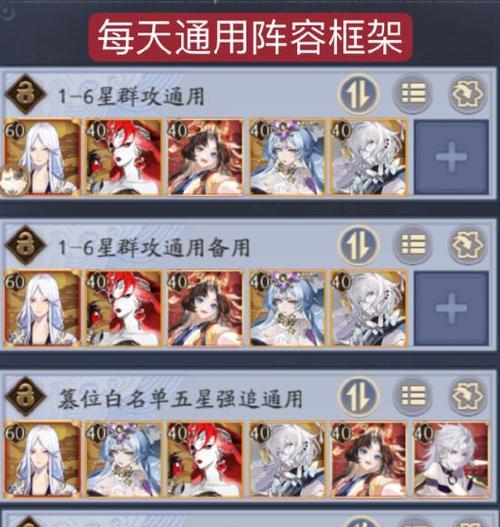500x527 pixels.
Task: Toggle the lock diamond beside 1–6星群攻通用备用
Action: 25,245
